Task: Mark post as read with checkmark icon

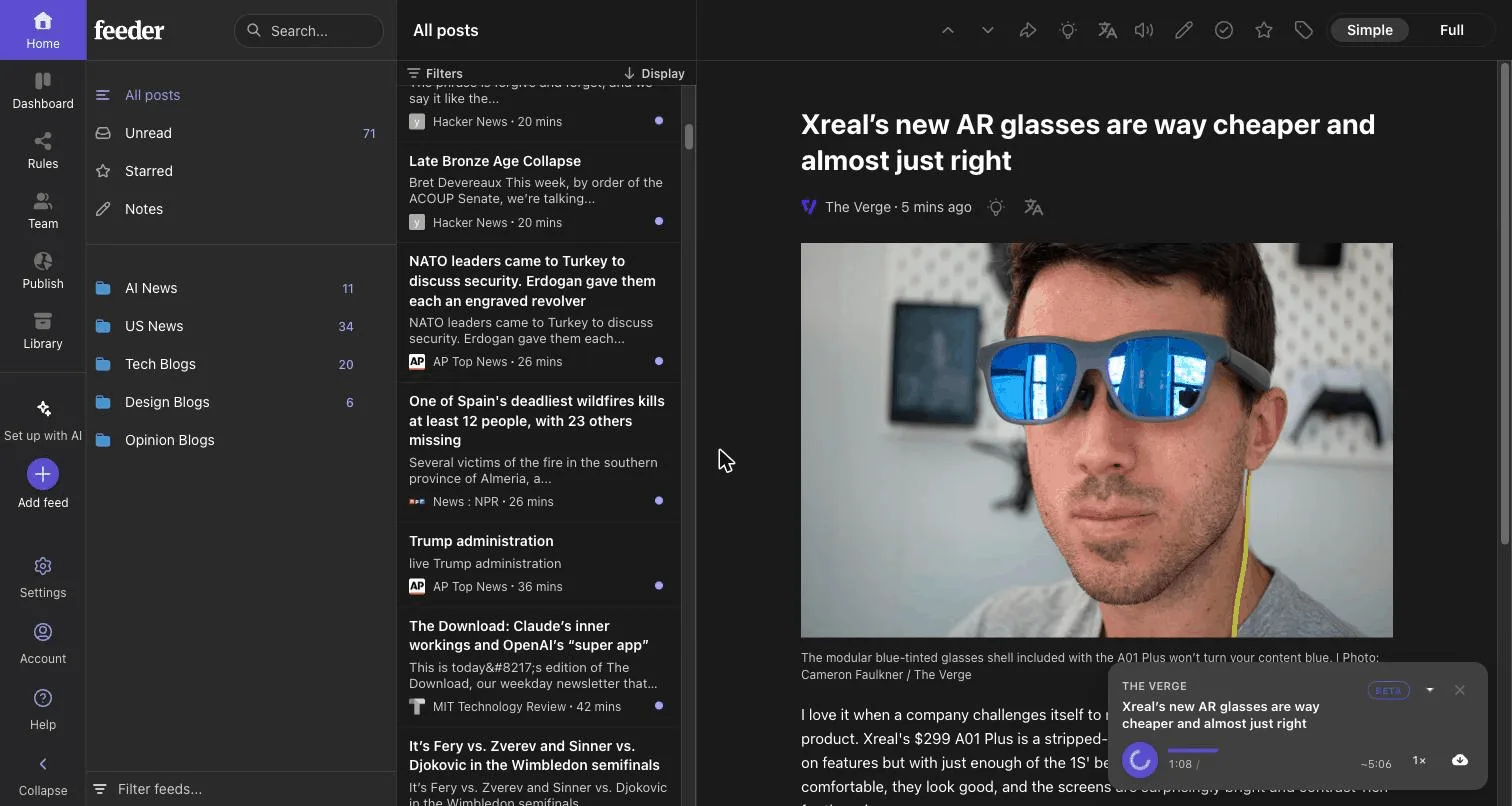Action: tap(1224, 30)
